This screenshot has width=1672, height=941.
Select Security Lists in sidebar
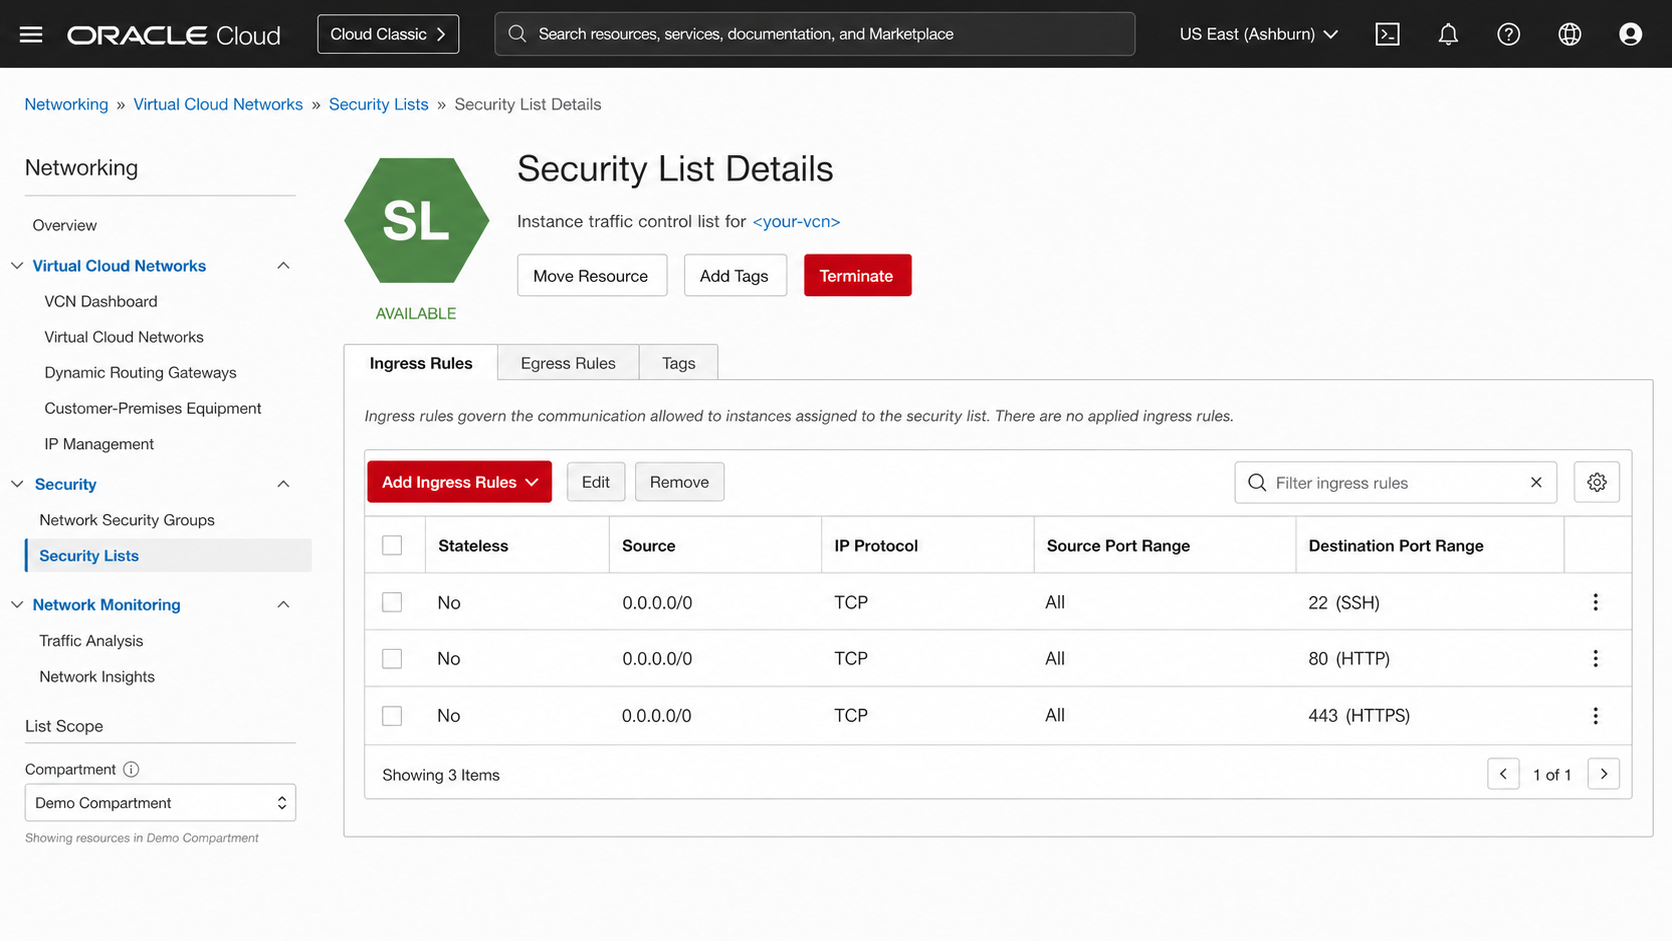pyautogui.click(x=168, y=556)
